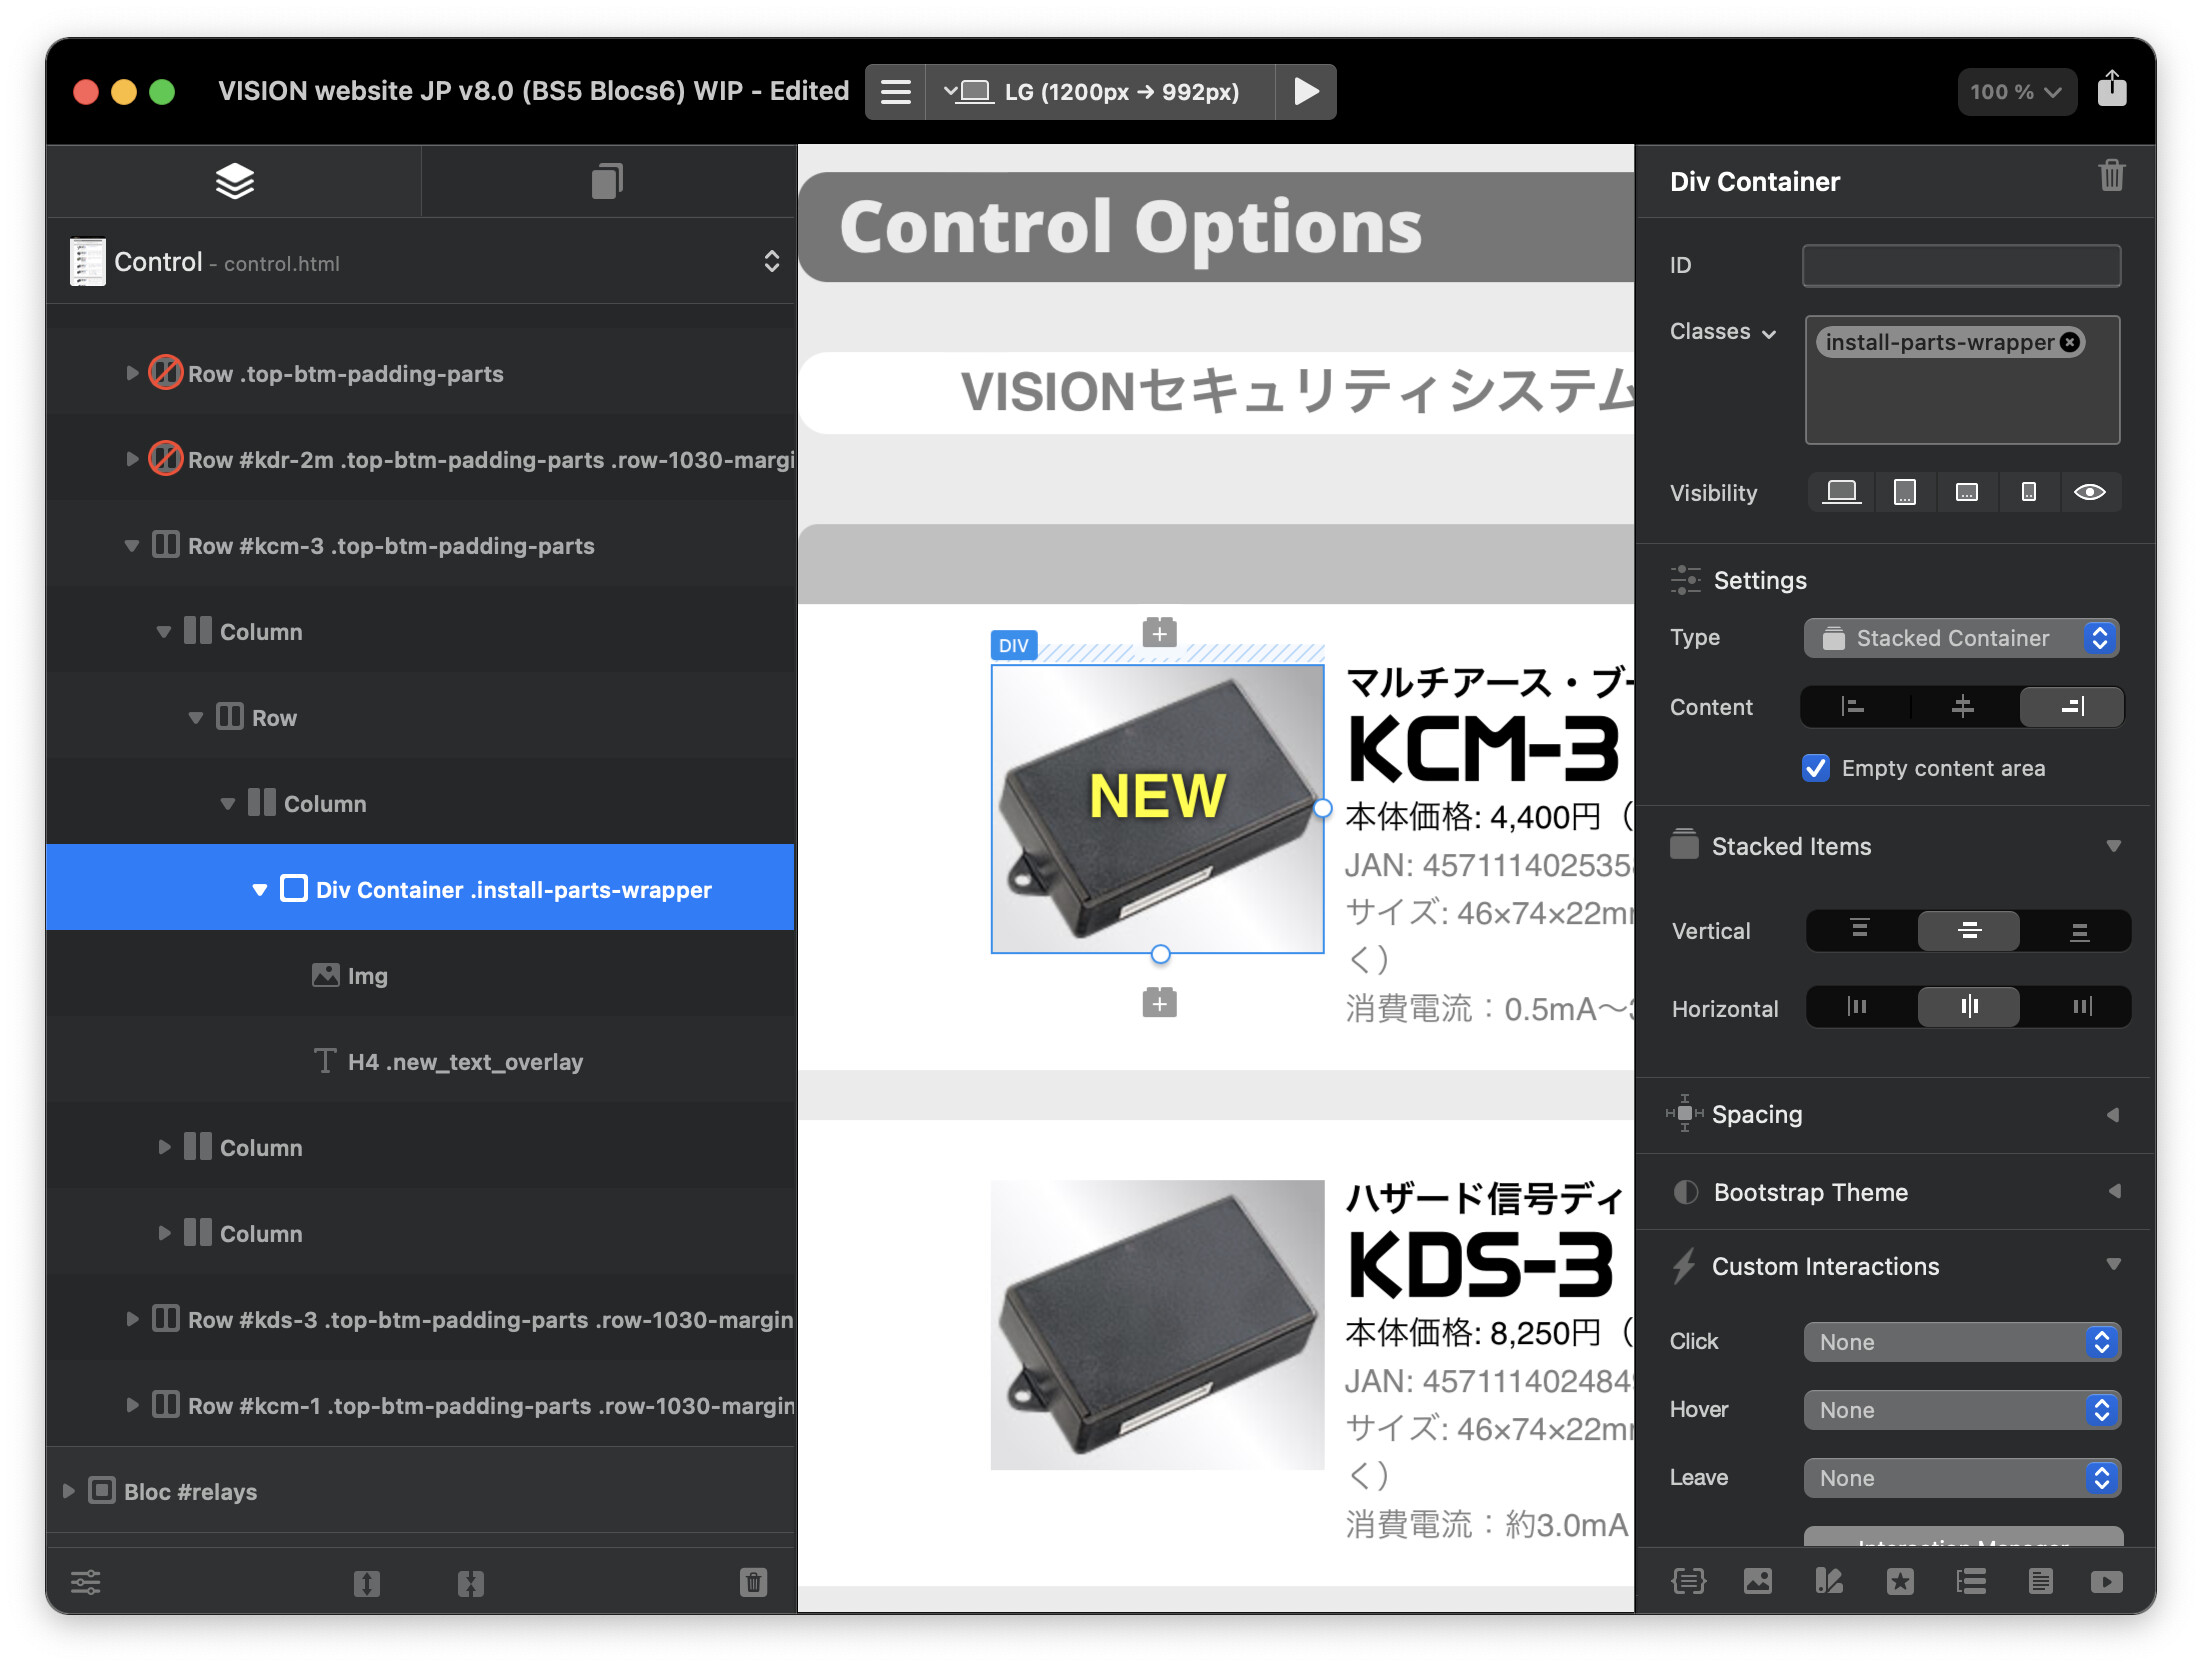2202x1668 pixels.
Task: Toggle the eye visibility icon
Action: tap(2089, 492)
